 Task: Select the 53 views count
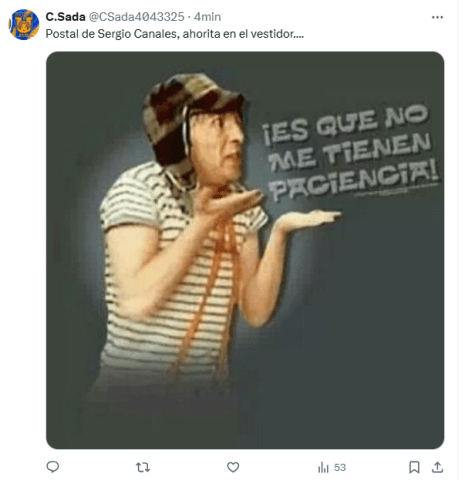[x=340, y=467]
